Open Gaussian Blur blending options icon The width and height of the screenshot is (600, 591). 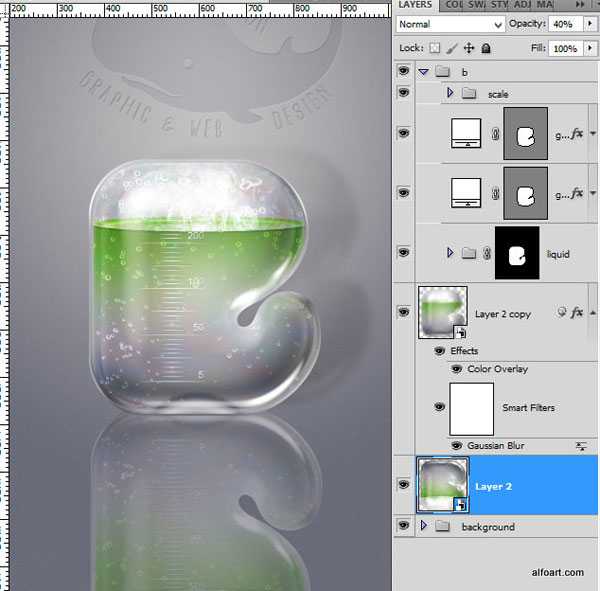pyautogui.click(x=581, y=446)
